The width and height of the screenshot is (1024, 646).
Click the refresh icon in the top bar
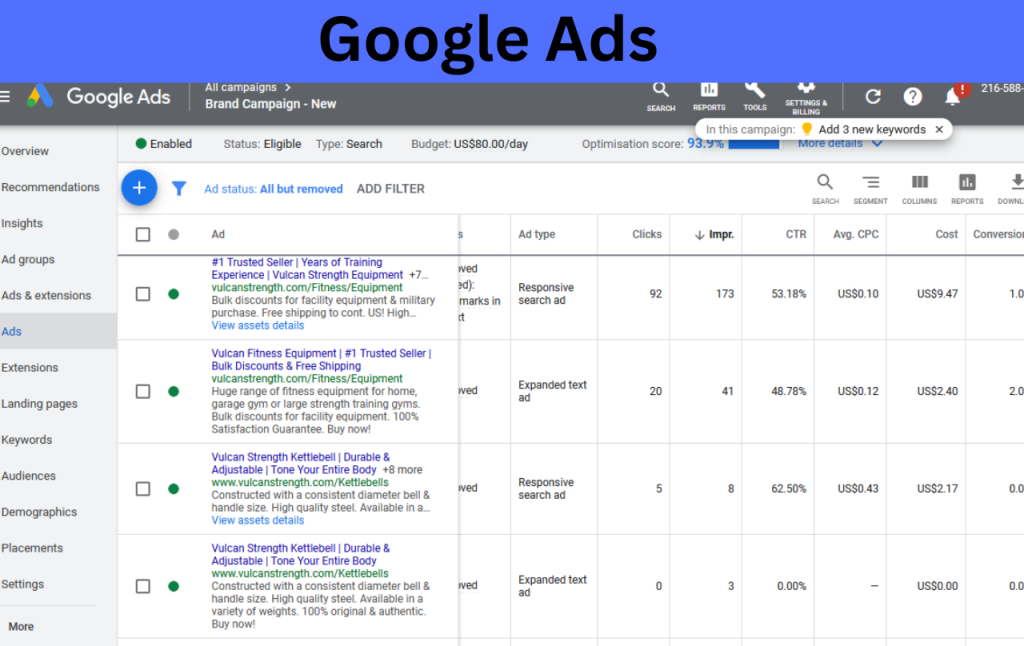(872, 96)
